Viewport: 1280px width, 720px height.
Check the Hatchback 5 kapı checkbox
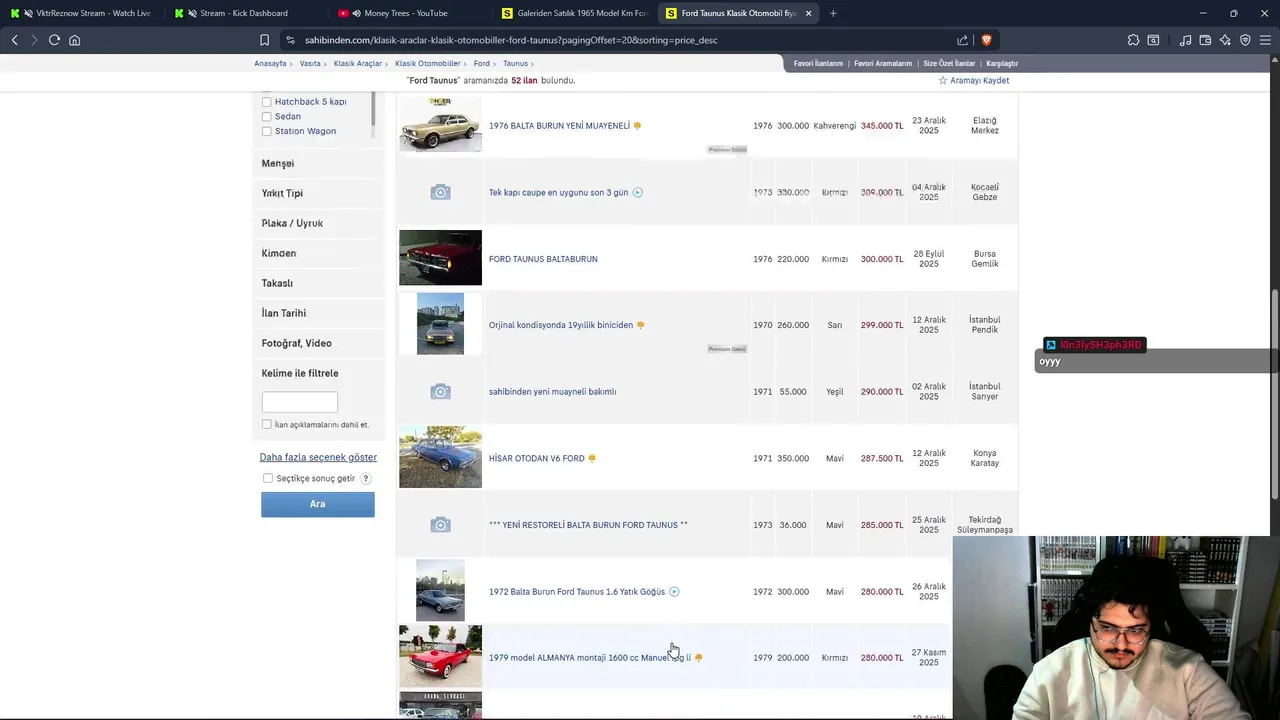[266, 101]
